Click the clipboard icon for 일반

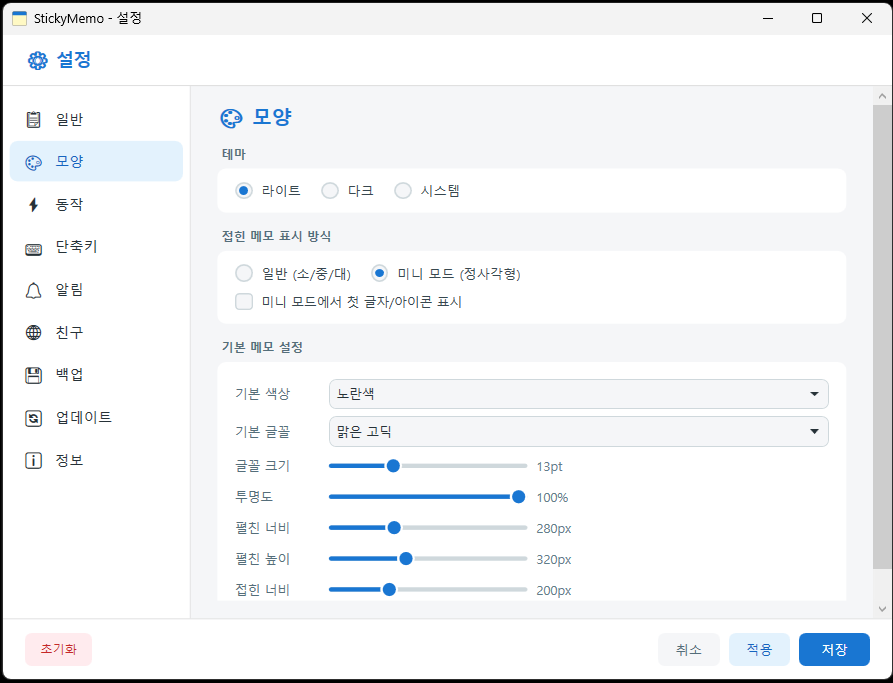34,120
